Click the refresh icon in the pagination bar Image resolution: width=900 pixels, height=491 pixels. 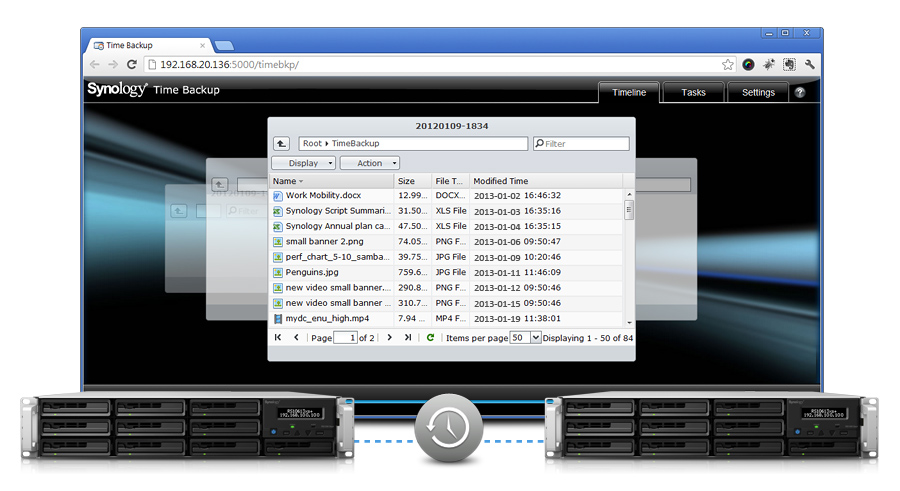430,338
